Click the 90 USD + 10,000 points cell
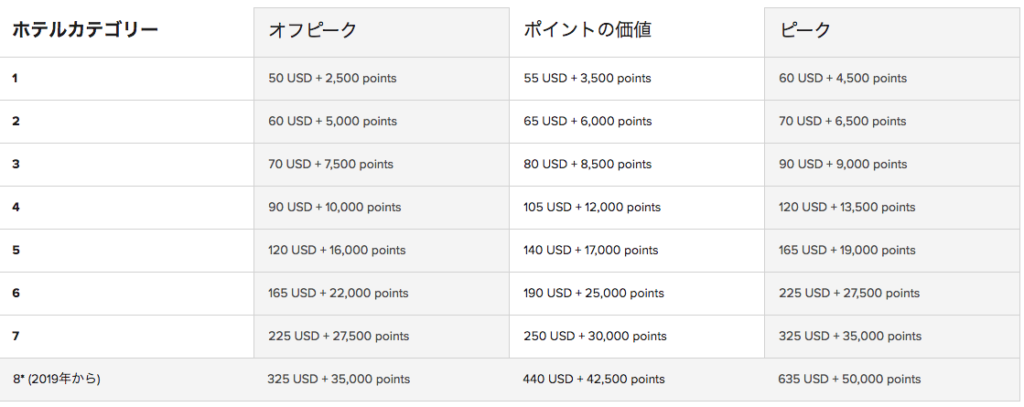 334,208
